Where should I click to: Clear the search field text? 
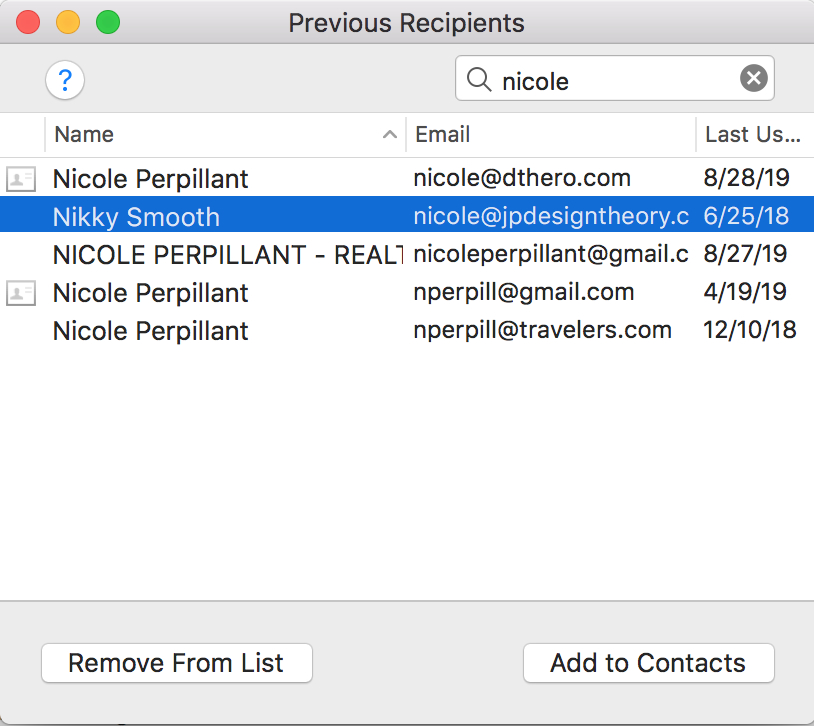754,78
